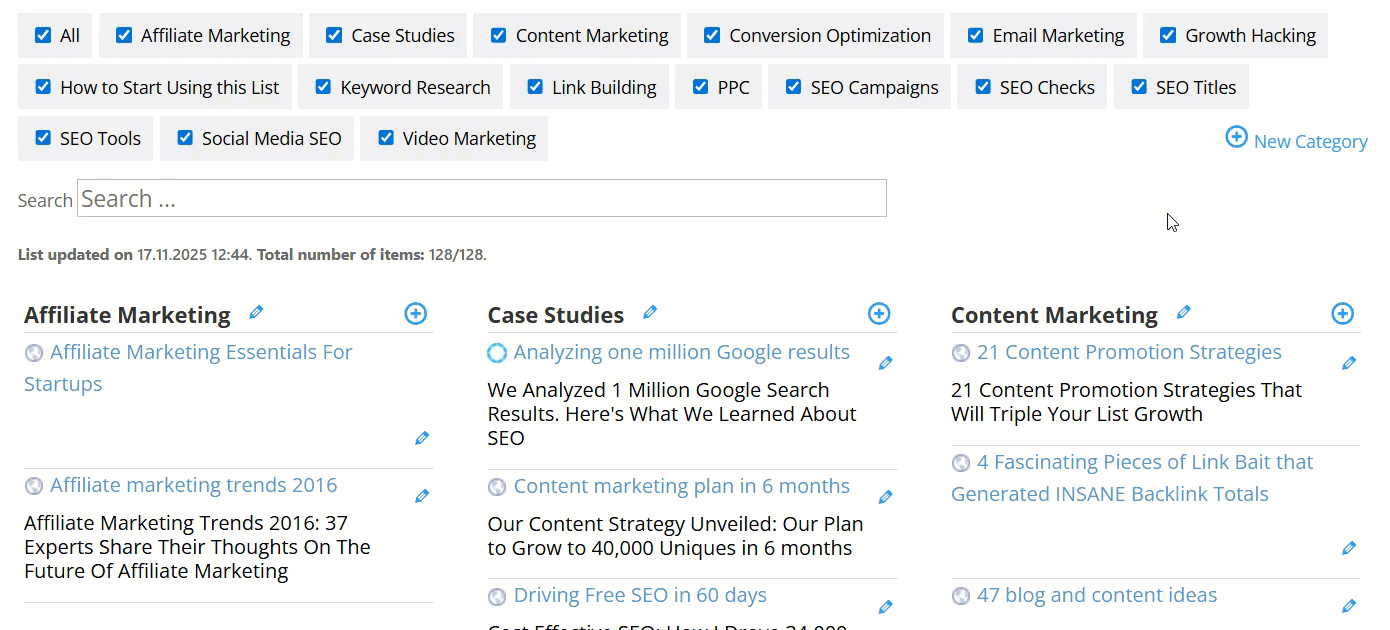Uncheck the All categories checkbox
Screen dimensions: 1390x630
click(42, 35)
